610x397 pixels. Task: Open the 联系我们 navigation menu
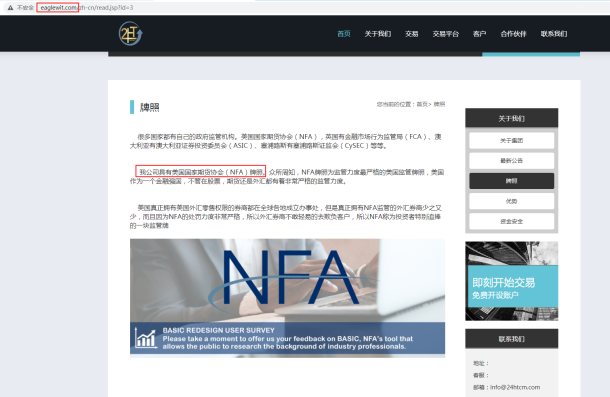[554, 34]
